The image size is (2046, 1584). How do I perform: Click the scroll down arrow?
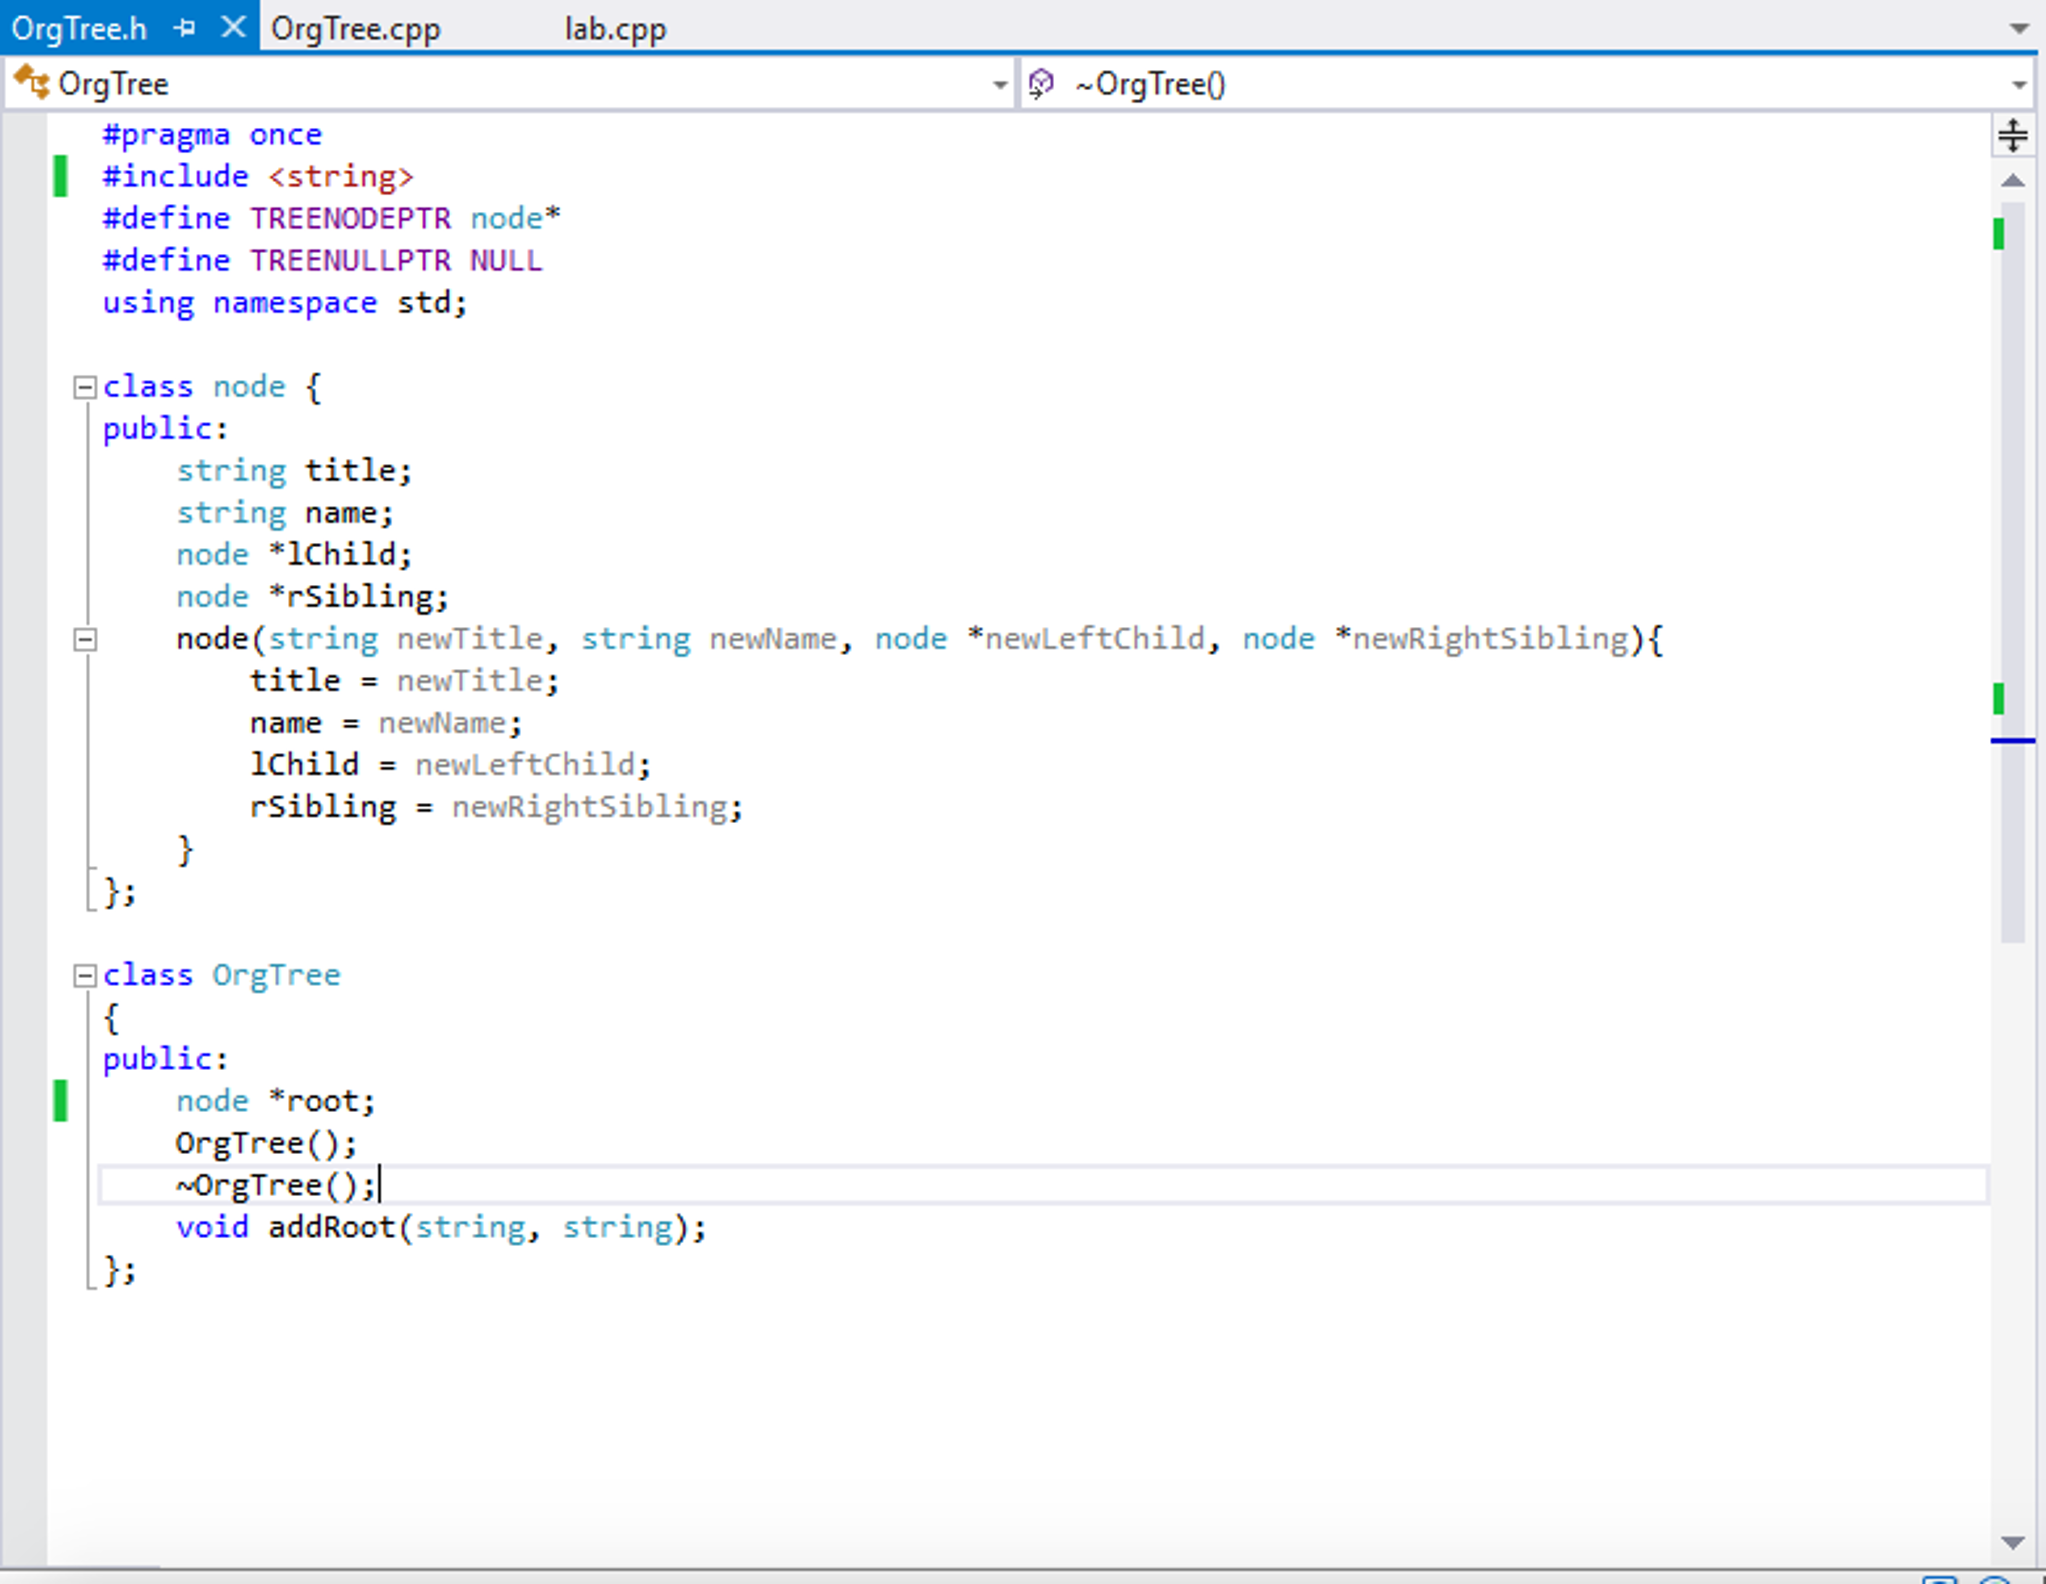coord(2012,1543)
